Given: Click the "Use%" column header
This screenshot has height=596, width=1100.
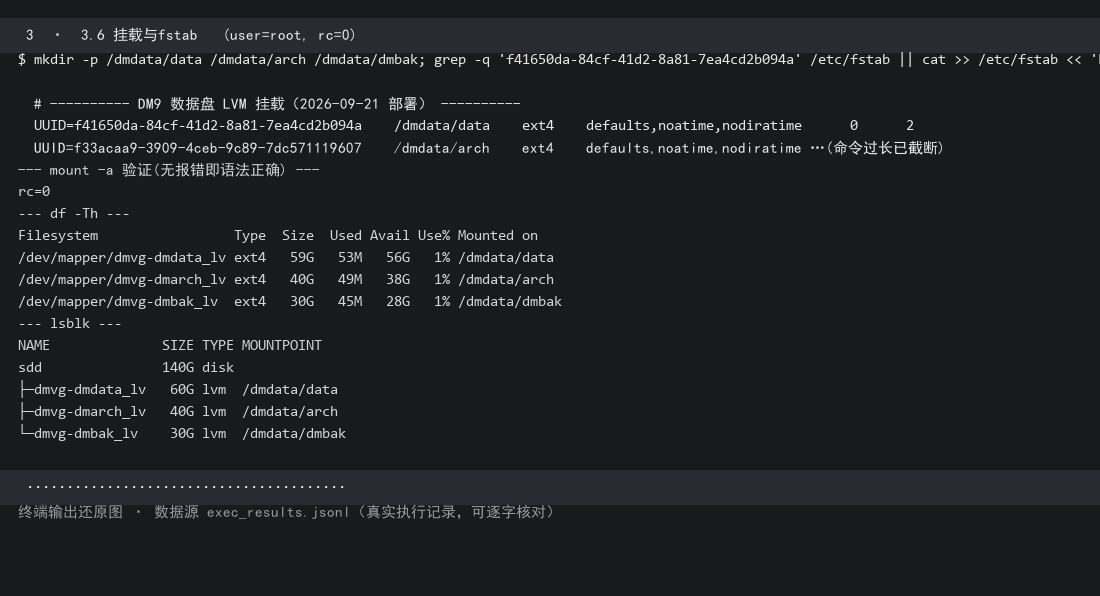Looking at the screenshot, I should (434, 236).
